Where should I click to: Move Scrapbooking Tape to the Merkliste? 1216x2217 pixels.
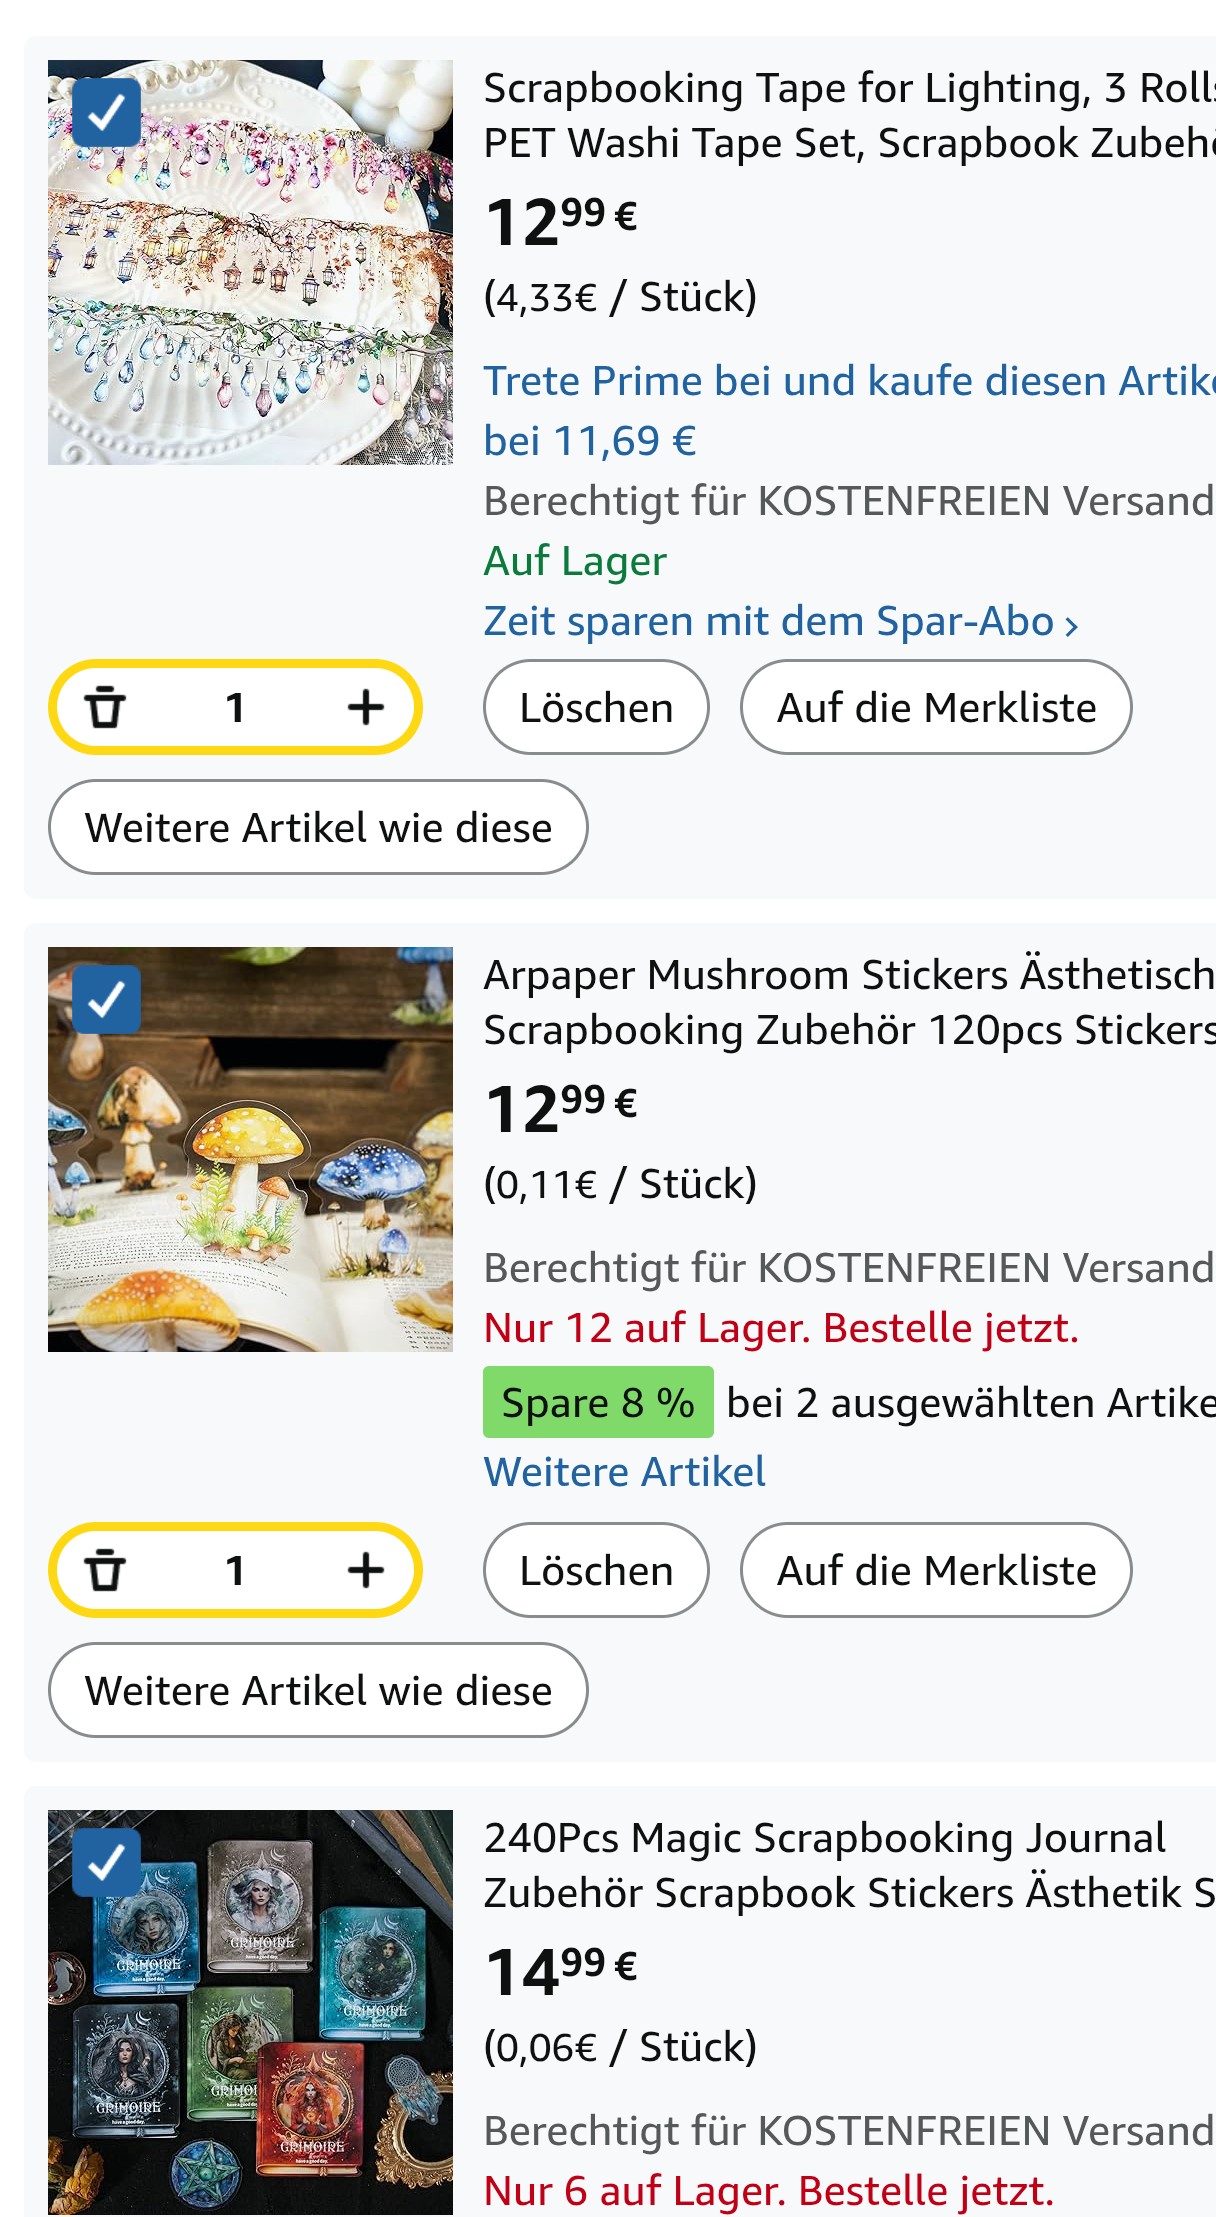(936, 708)
